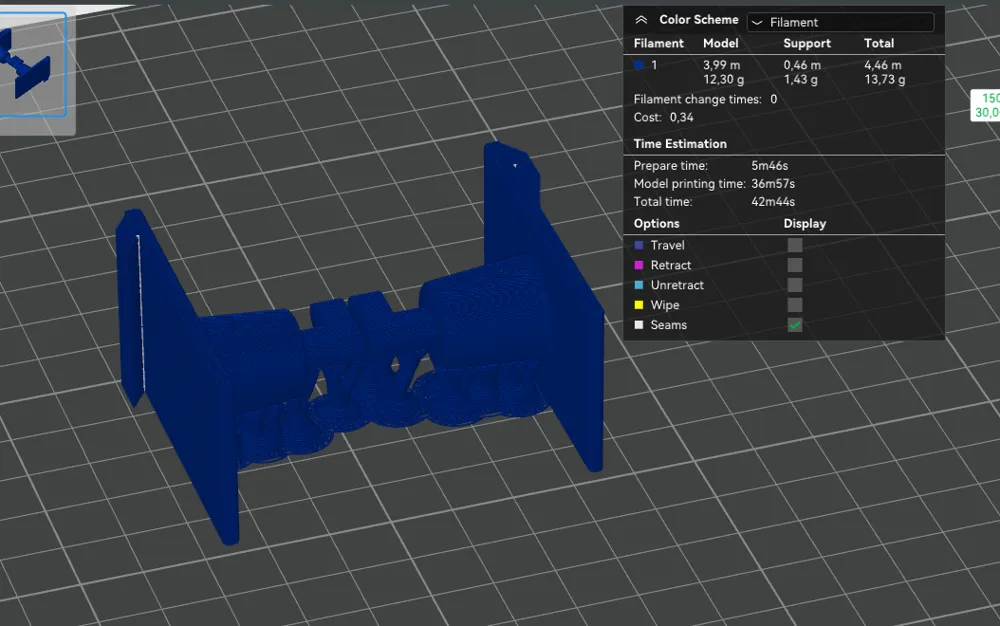This screenshot has width=1000, height=626.
Task: Click the Total column header
Action: point(879,43)
